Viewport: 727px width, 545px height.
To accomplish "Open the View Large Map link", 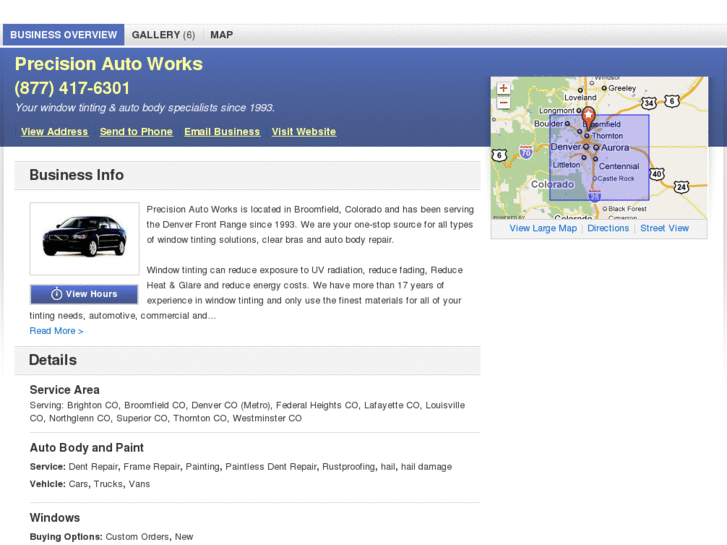I will point(543,228).
